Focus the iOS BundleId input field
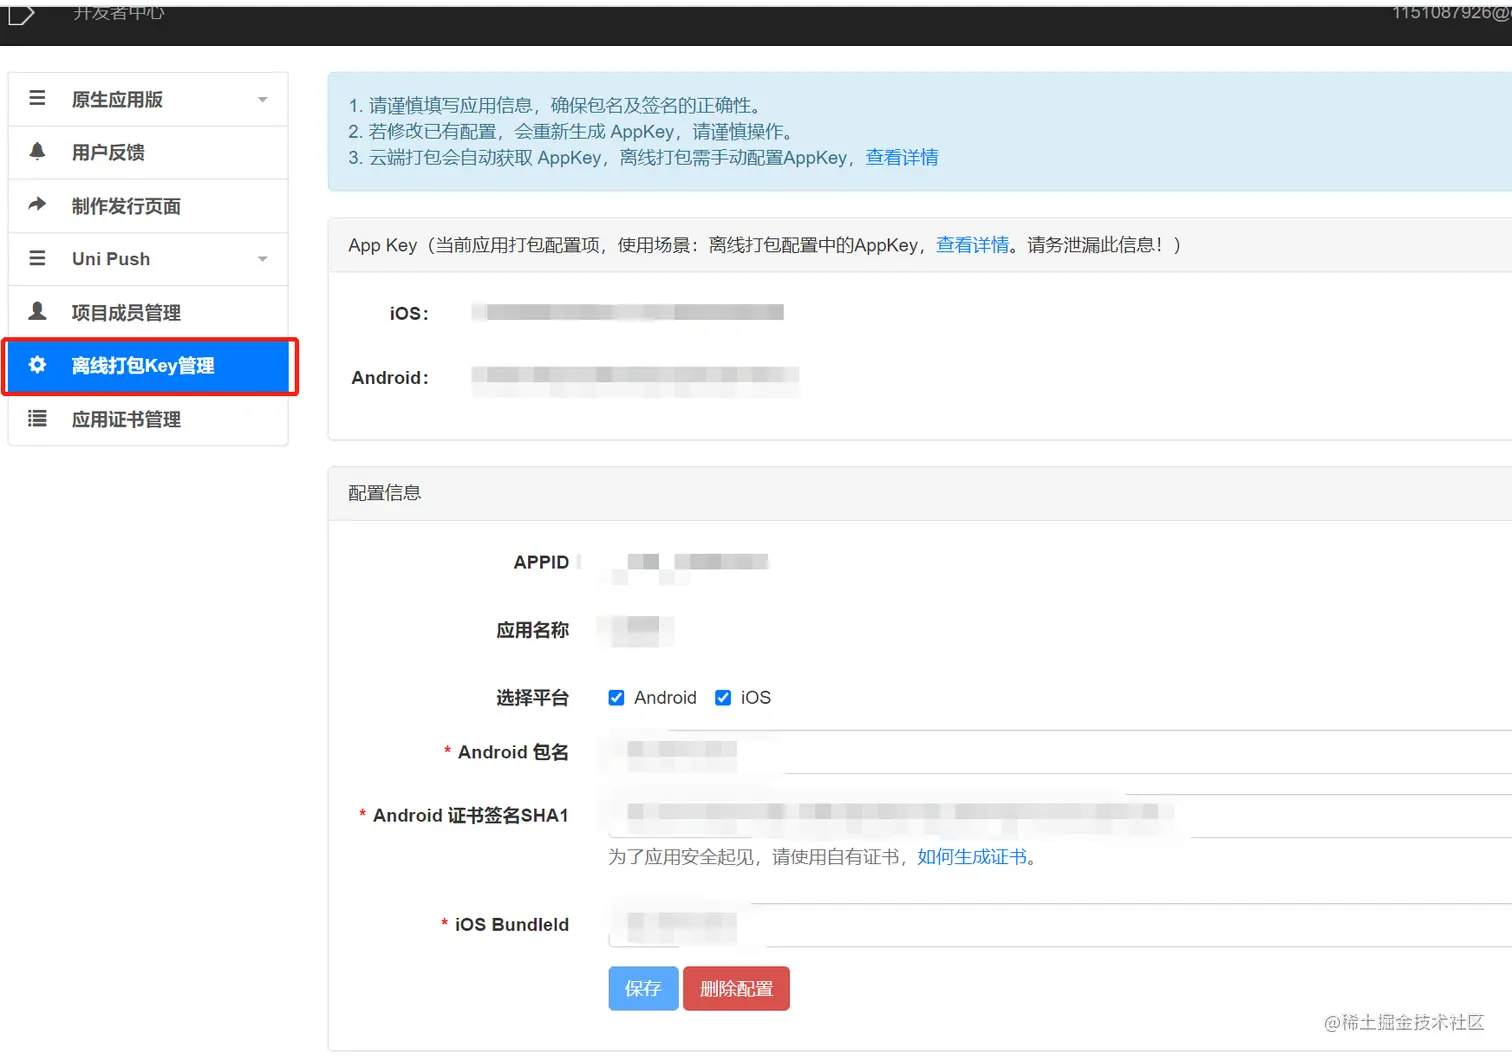 [x=1060, y=925]
